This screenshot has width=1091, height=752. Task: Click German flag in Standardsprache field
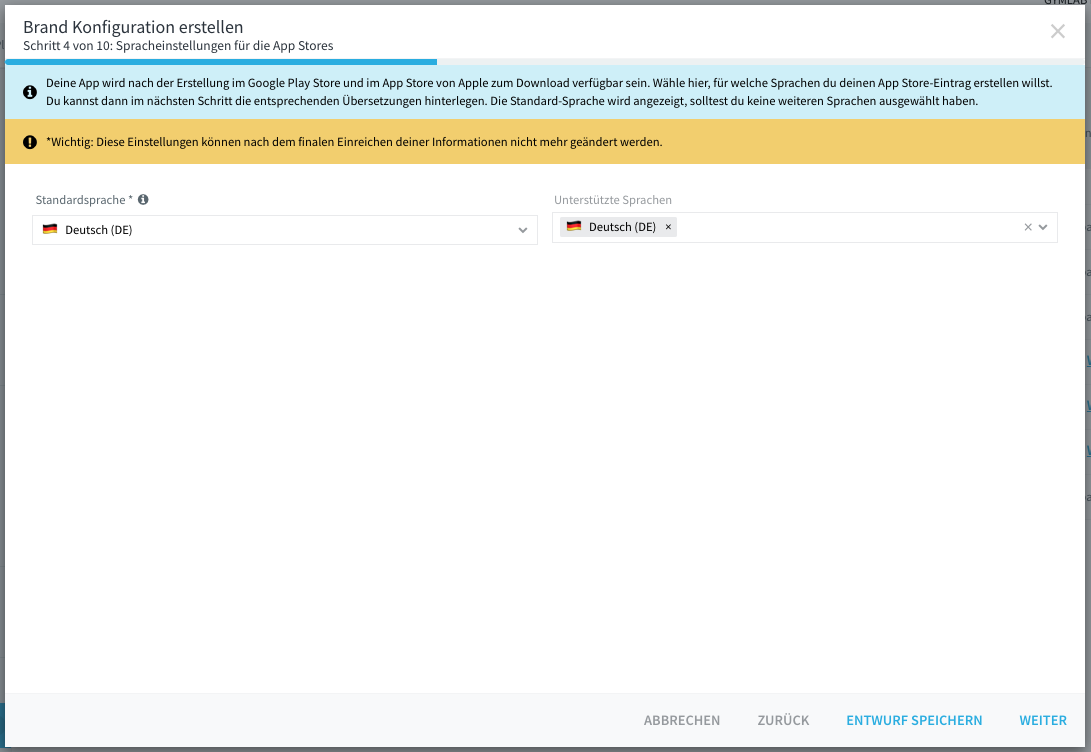[50, 230]
